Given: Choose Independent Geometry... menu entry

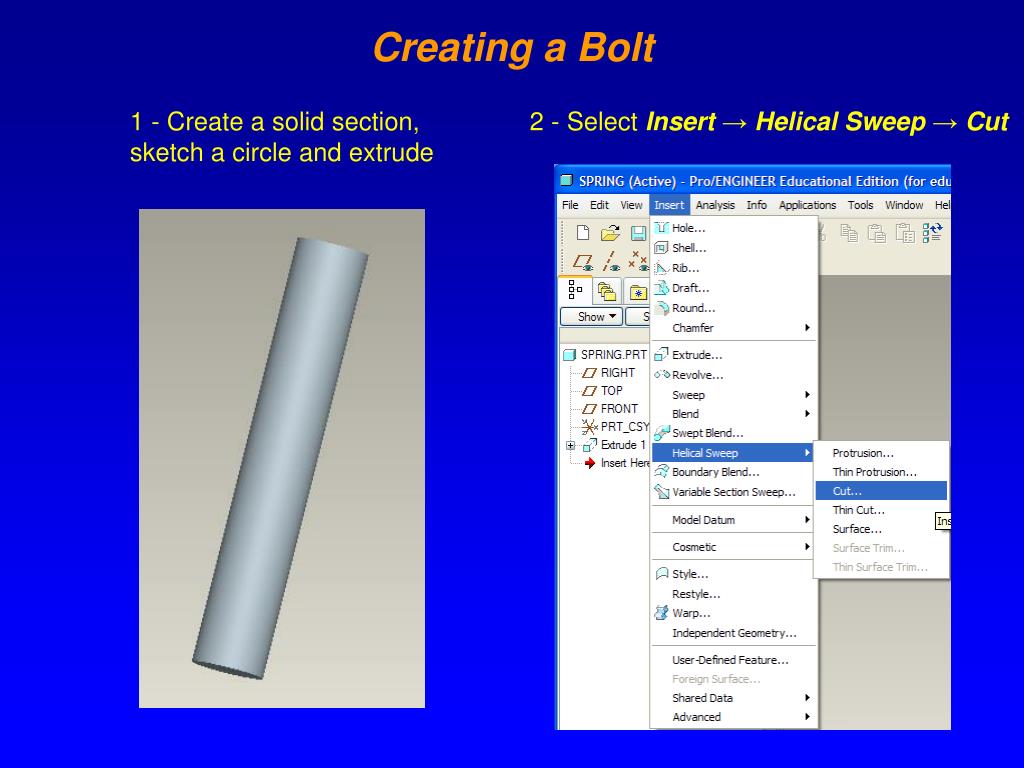Looking at the screenshot, I should coord(735,633).
